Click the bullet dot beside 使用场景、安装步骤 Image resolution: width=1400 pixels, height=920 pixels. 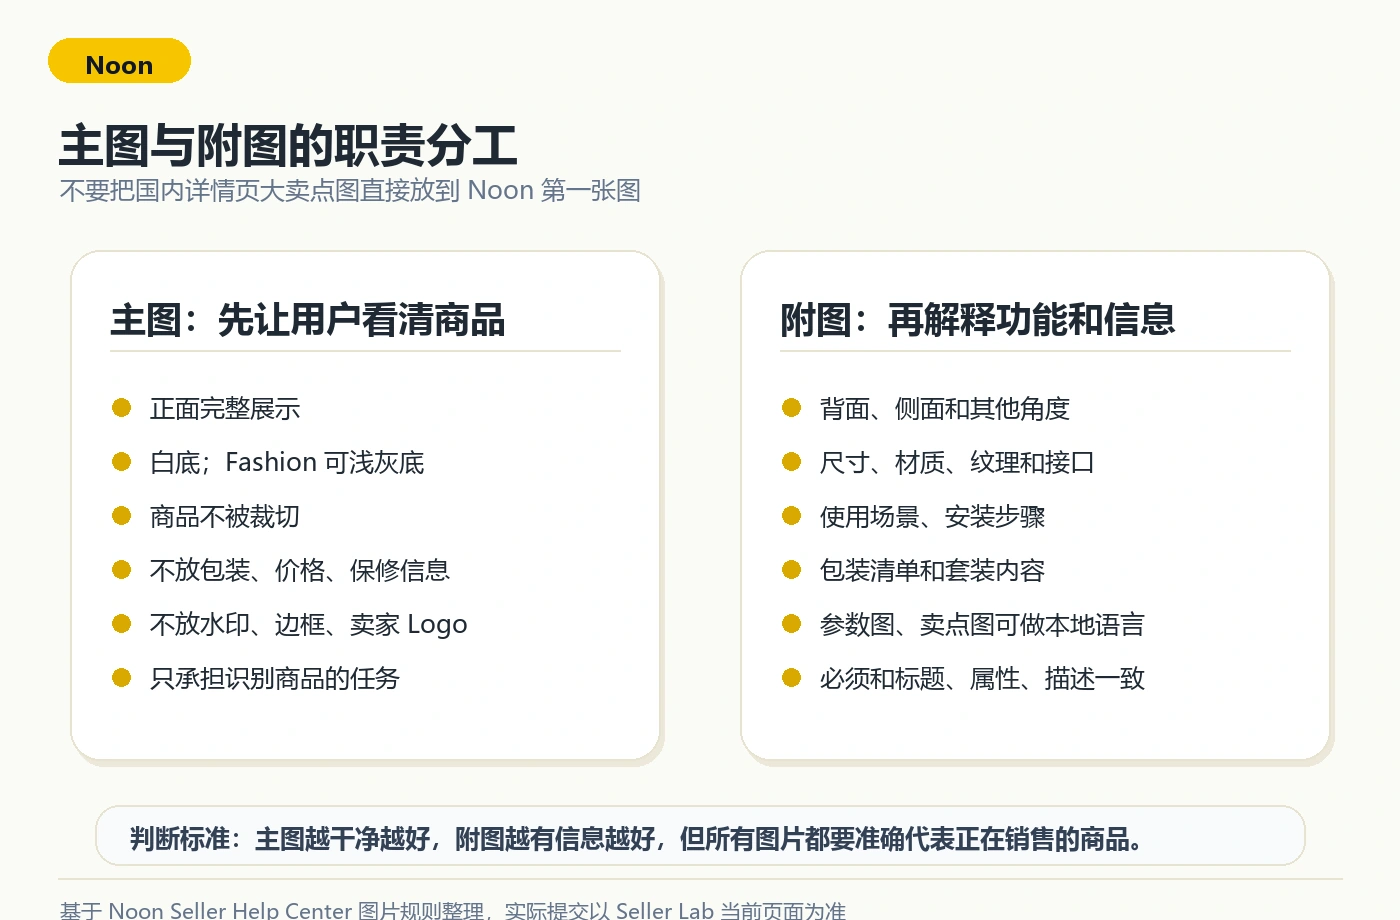coord(792,515)
